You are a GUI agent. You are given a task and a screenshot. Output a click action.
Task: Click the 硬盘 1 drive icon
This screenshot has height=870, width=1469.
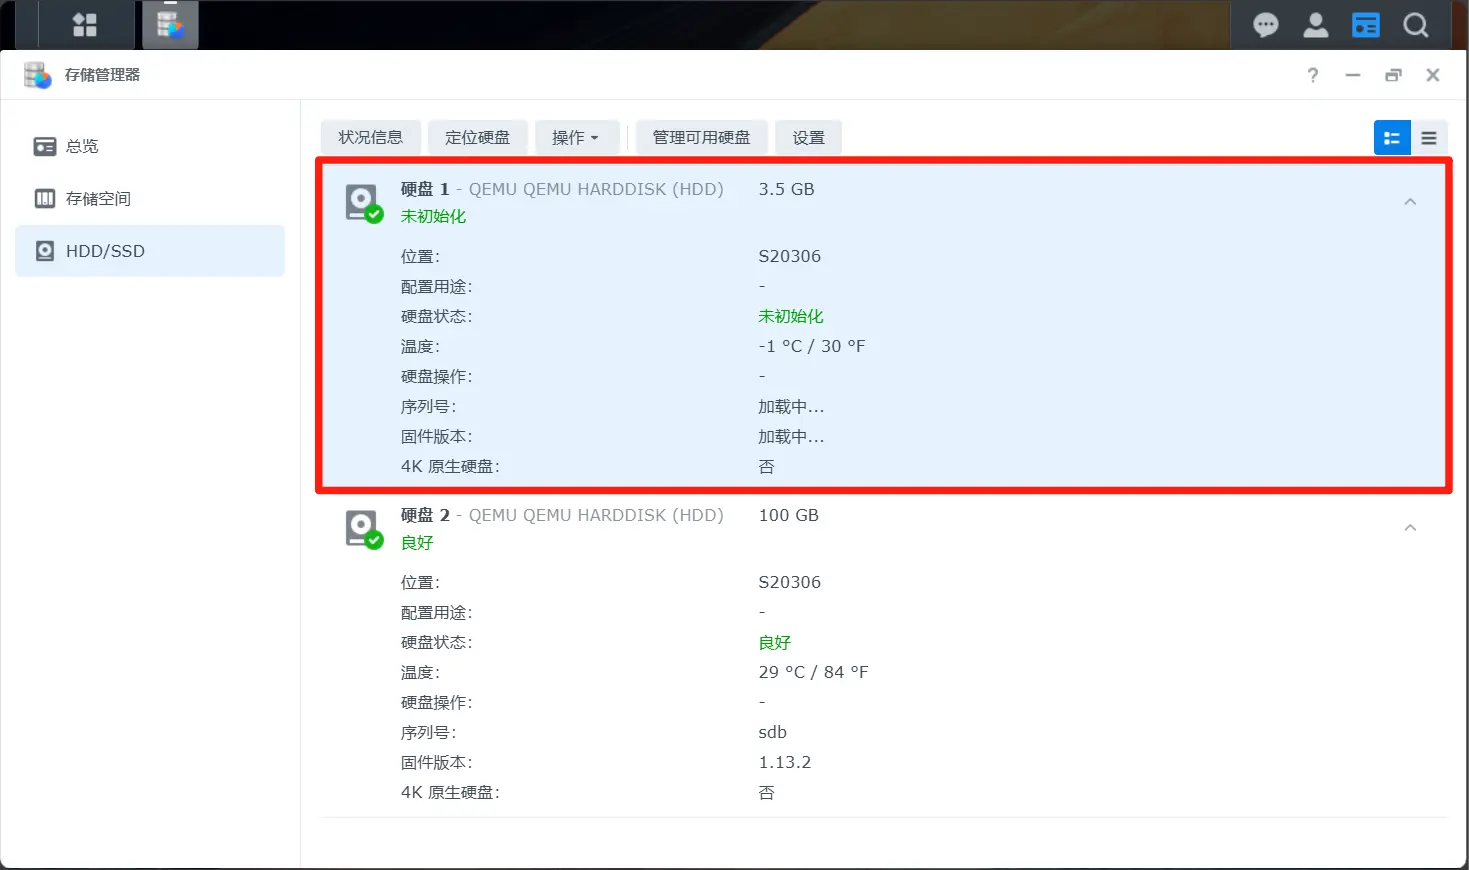click(x=363, y=202)
